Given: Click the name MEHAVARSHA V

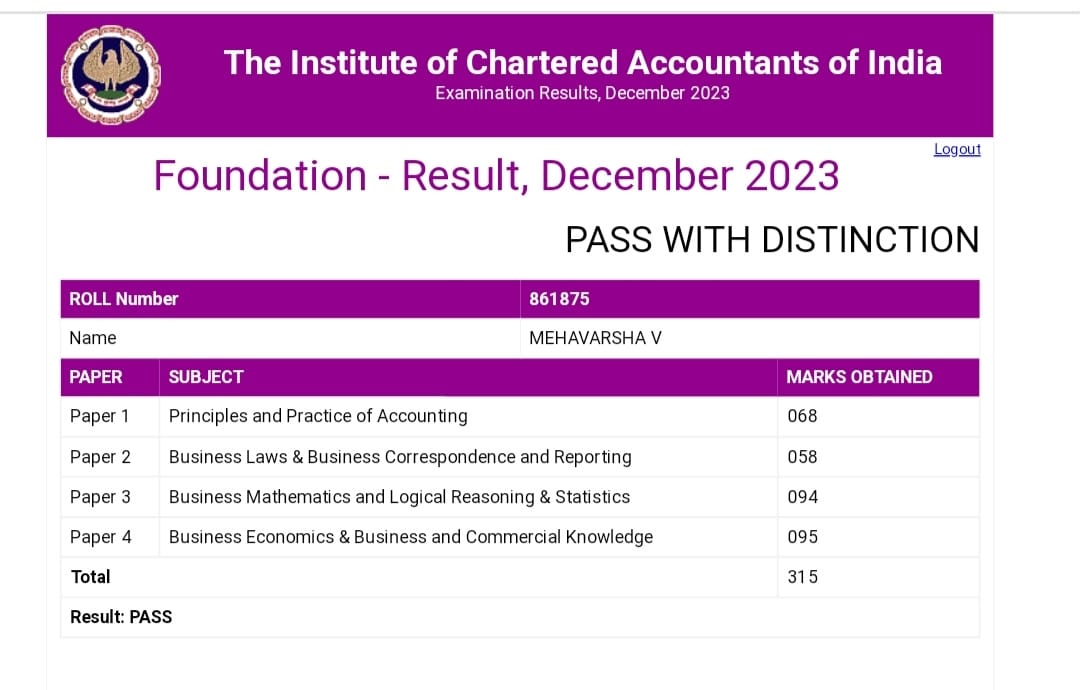Looking at the screenshot, I should click(x=595, y=338).
